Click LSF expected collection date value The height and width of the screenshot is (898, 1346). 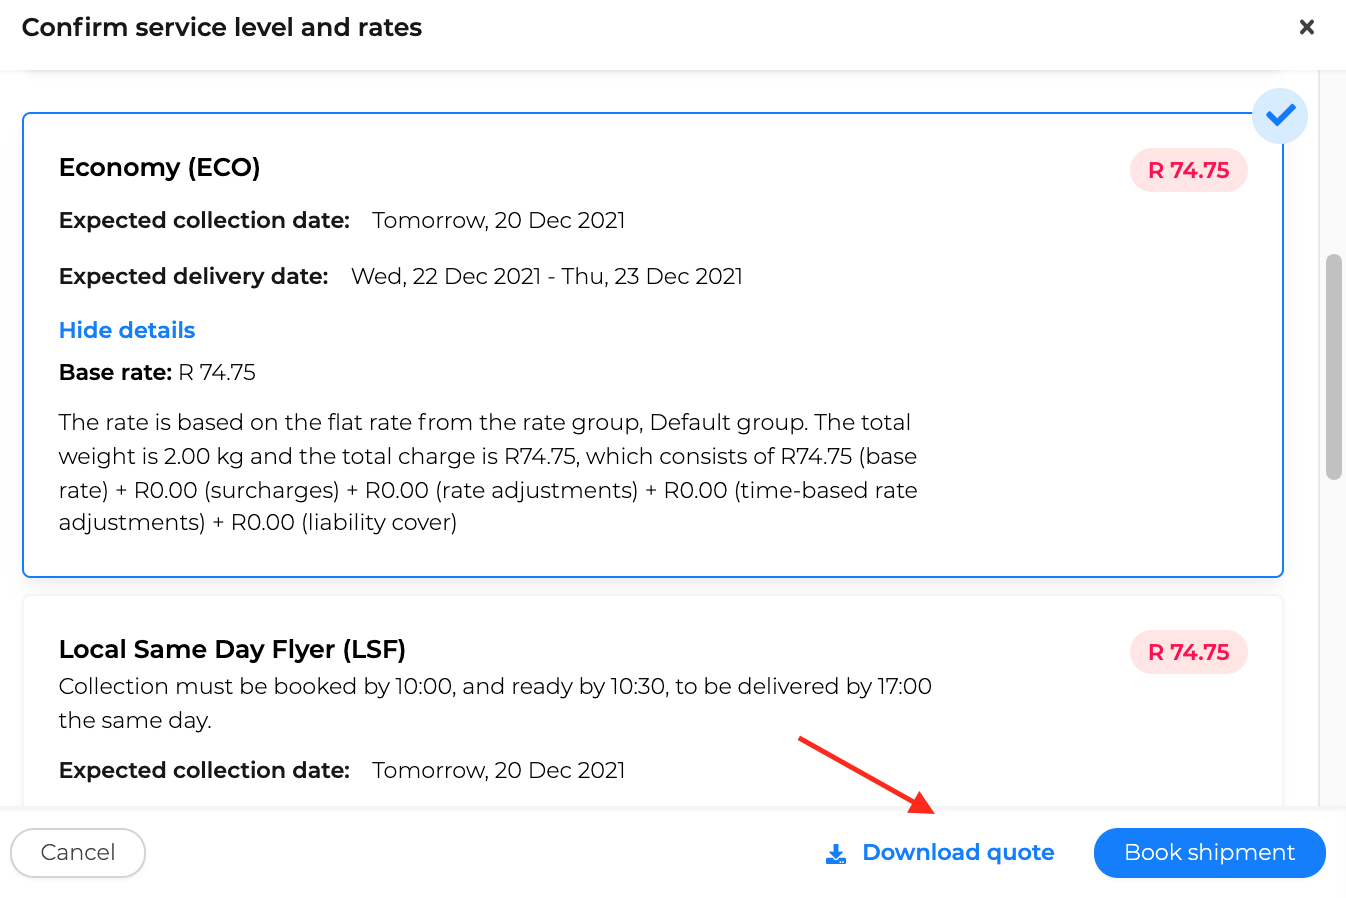pos(499,770)
